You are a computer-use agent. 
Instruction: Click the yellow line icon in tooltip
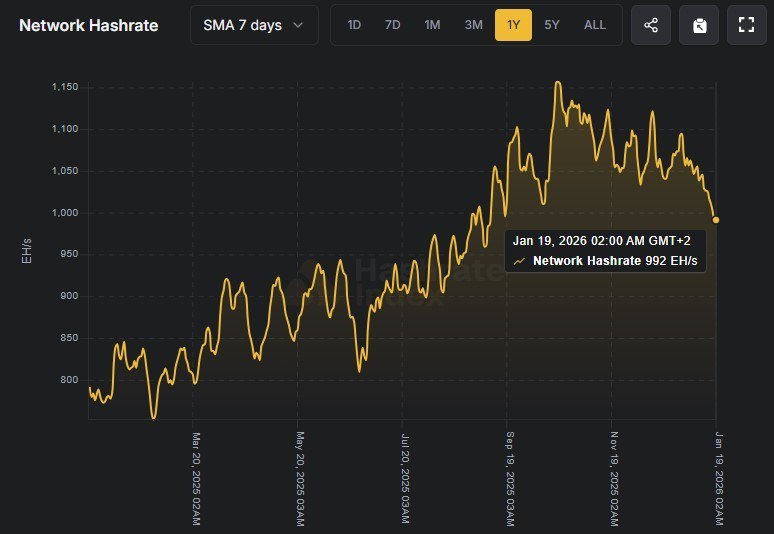click(x=520, y=261)
